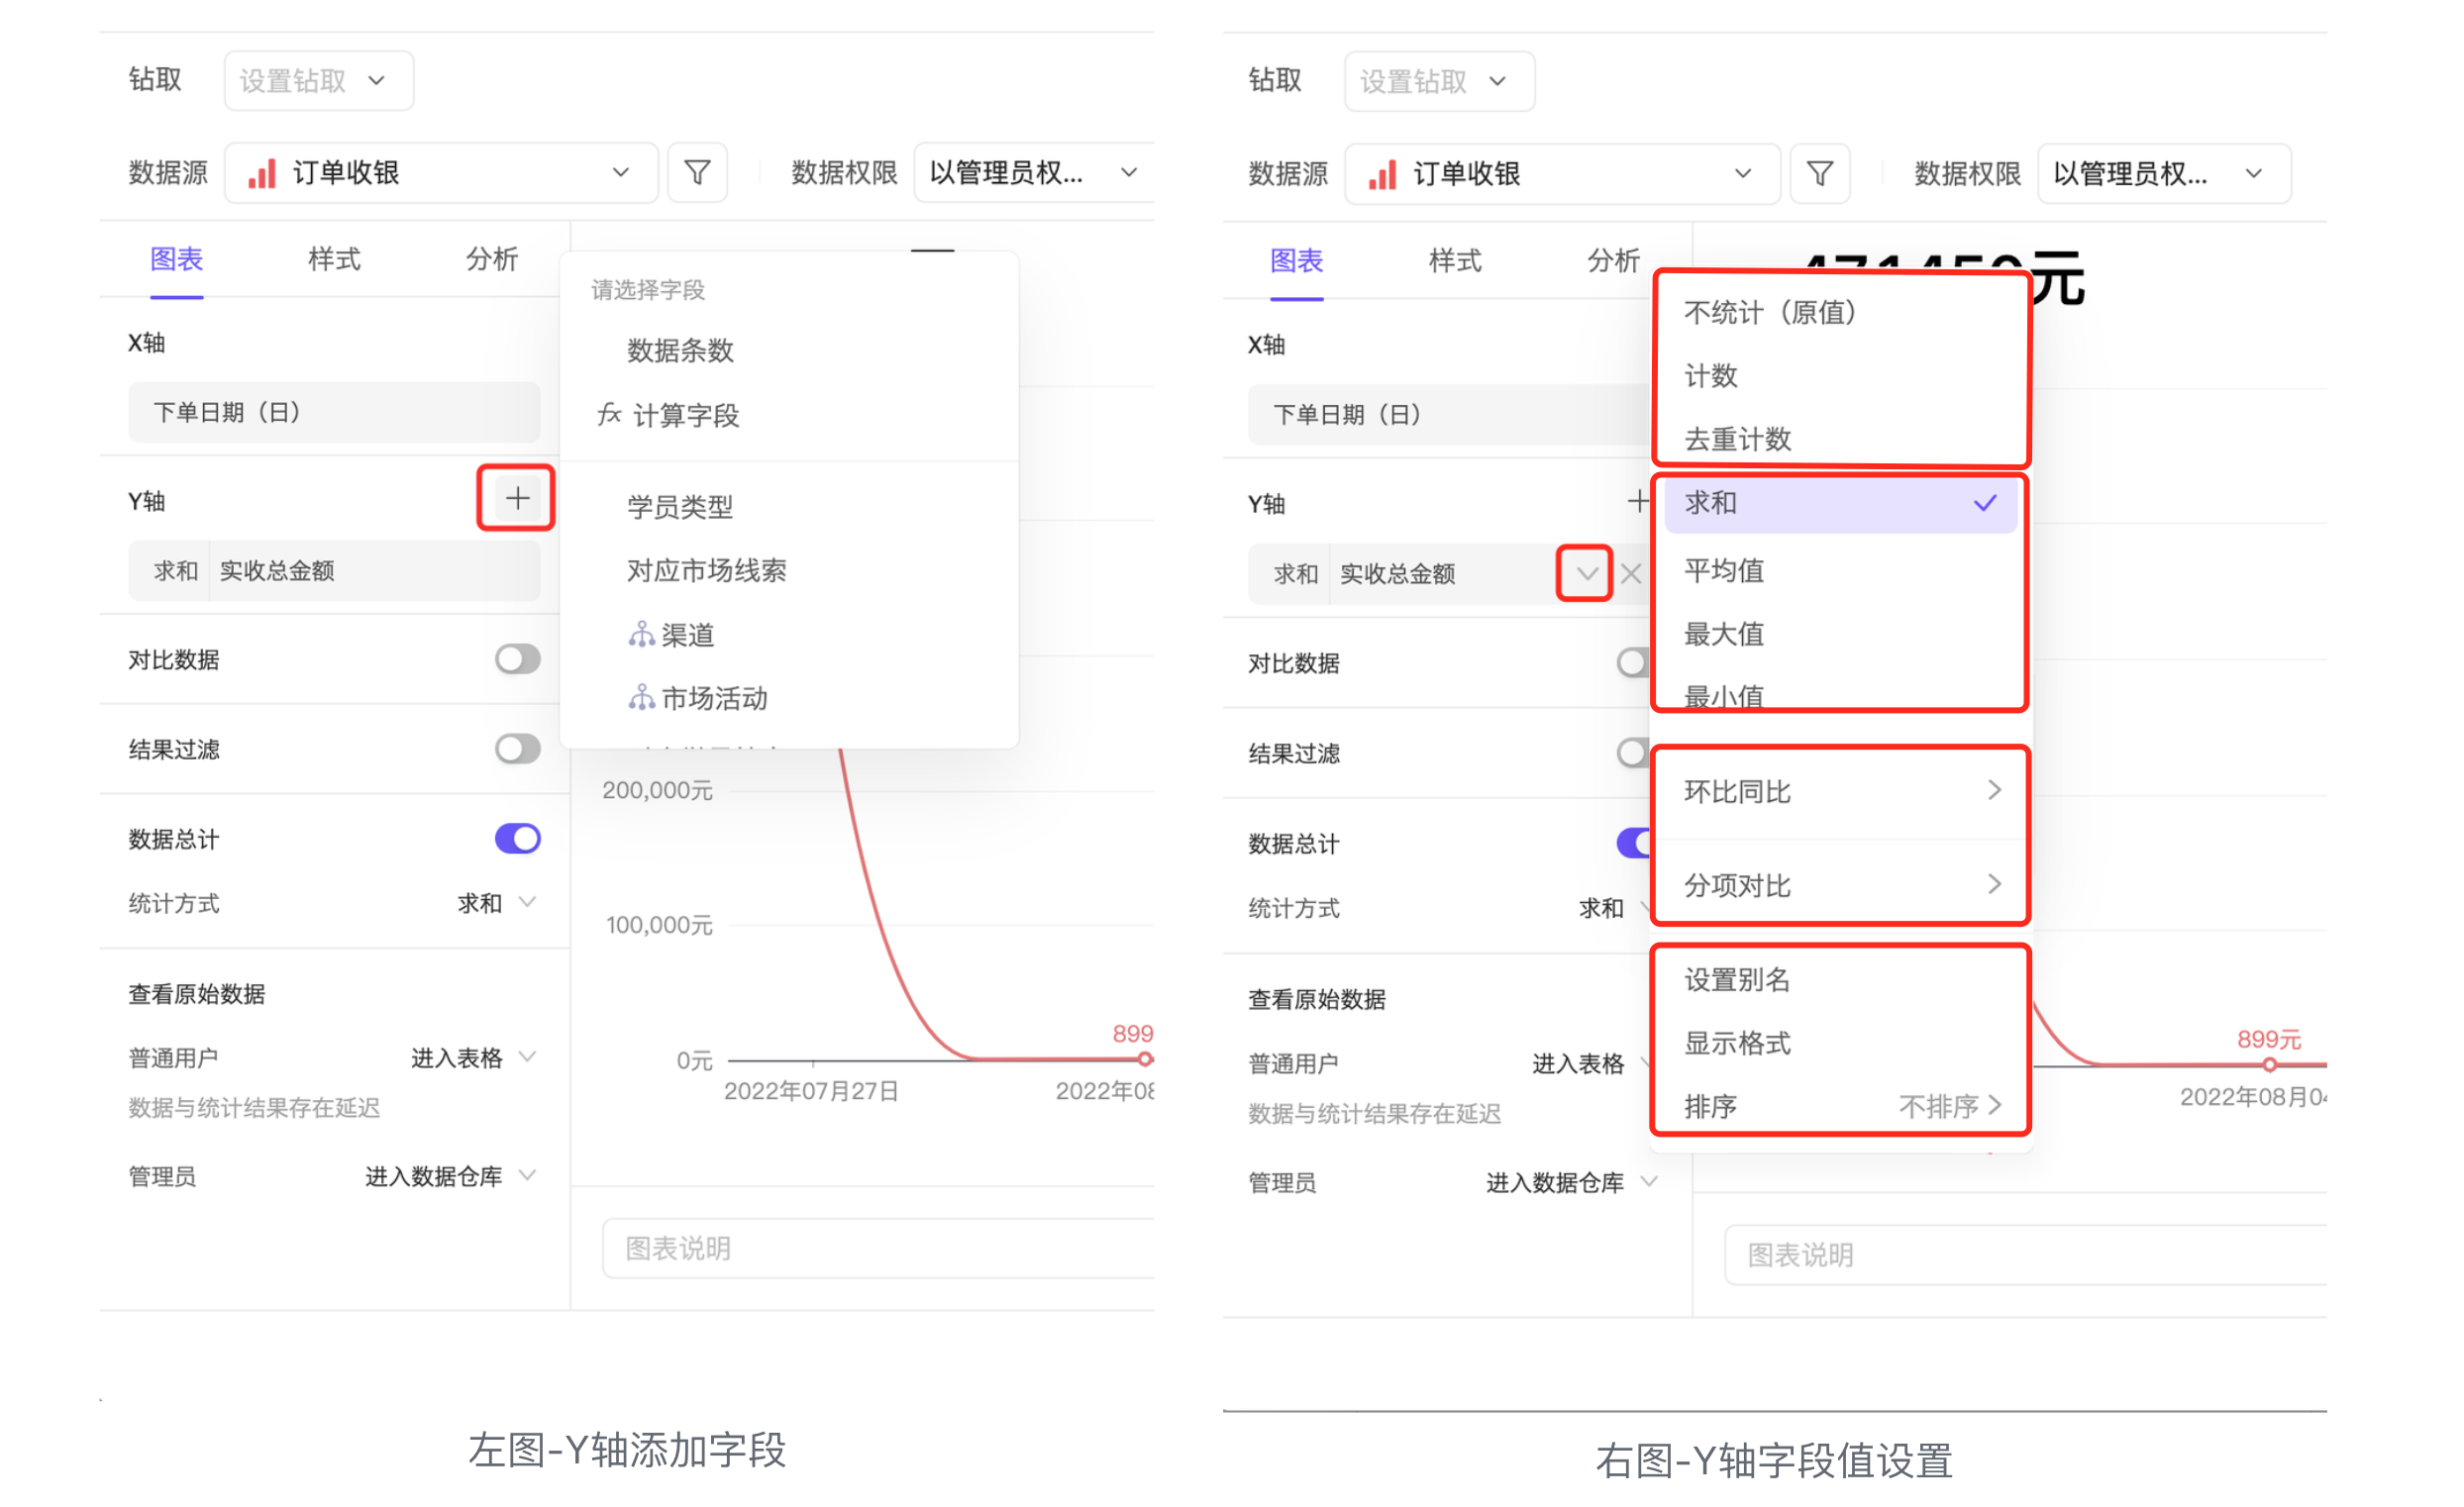Open 普通用户 进入表格 dropdown in left panel
Viewport: 2464px width, 1507px height.
[474, 1057]
